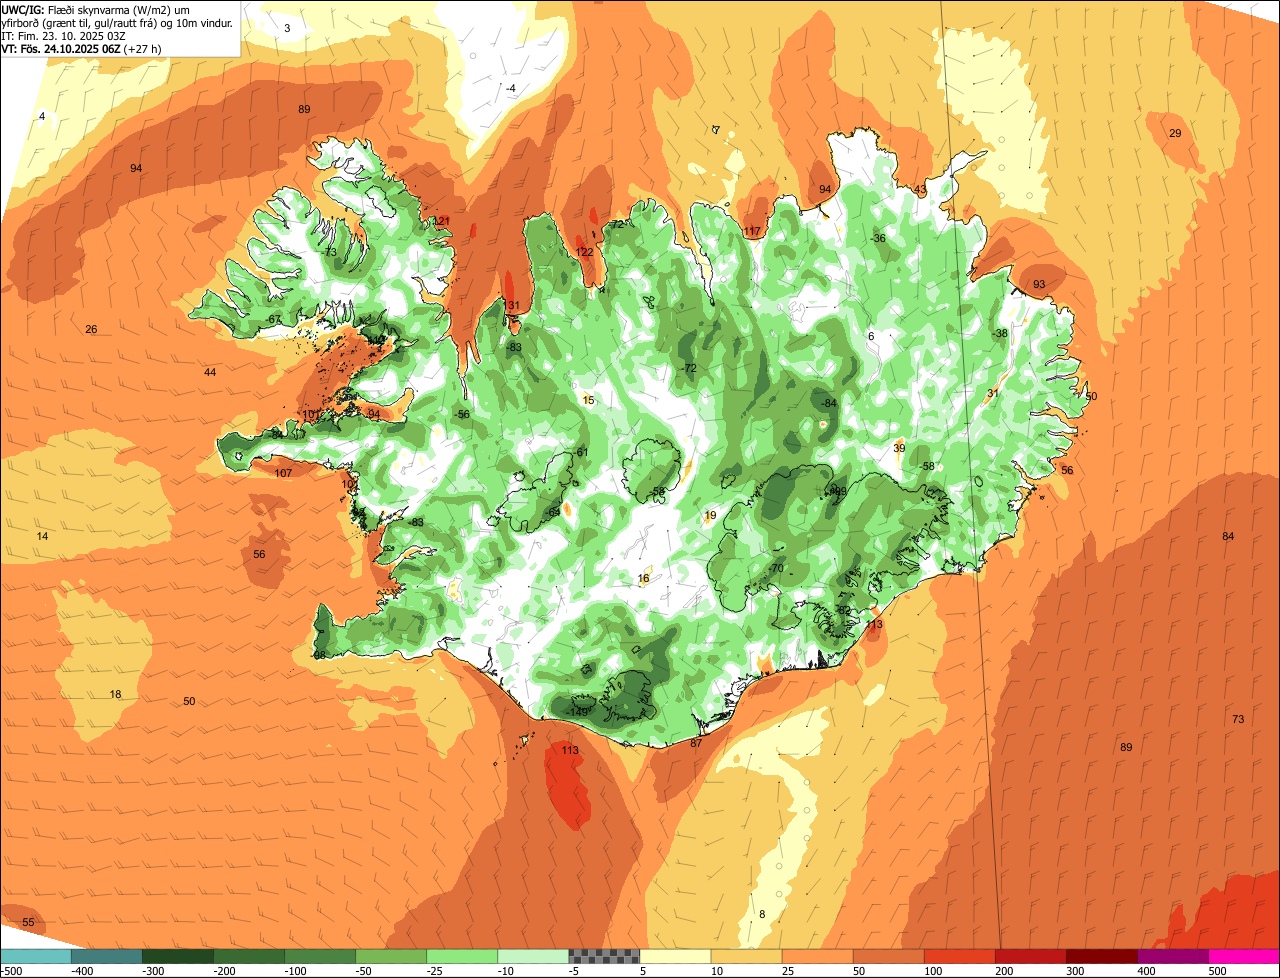Click the value '-4' at the top
This screenshot has height=978, width=1280.
[510, 89]
